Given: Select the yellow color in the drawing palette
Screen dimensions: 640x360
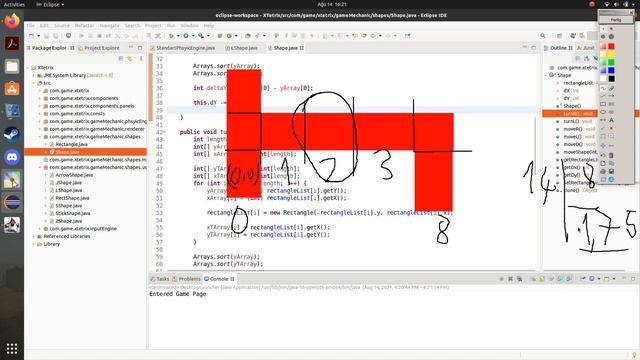Looking at the screenshot, I should 611,54.
